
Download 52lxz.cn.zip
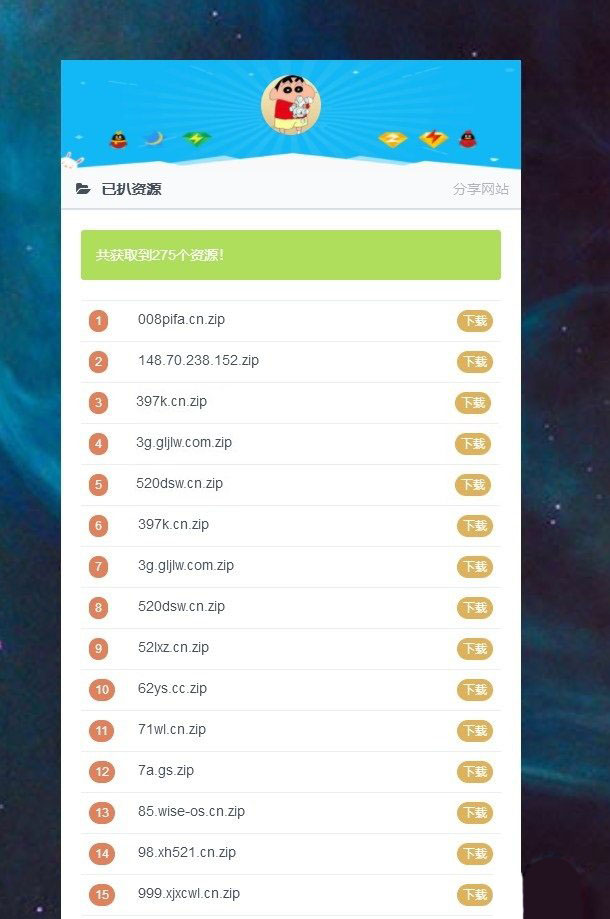click(475, 649)
